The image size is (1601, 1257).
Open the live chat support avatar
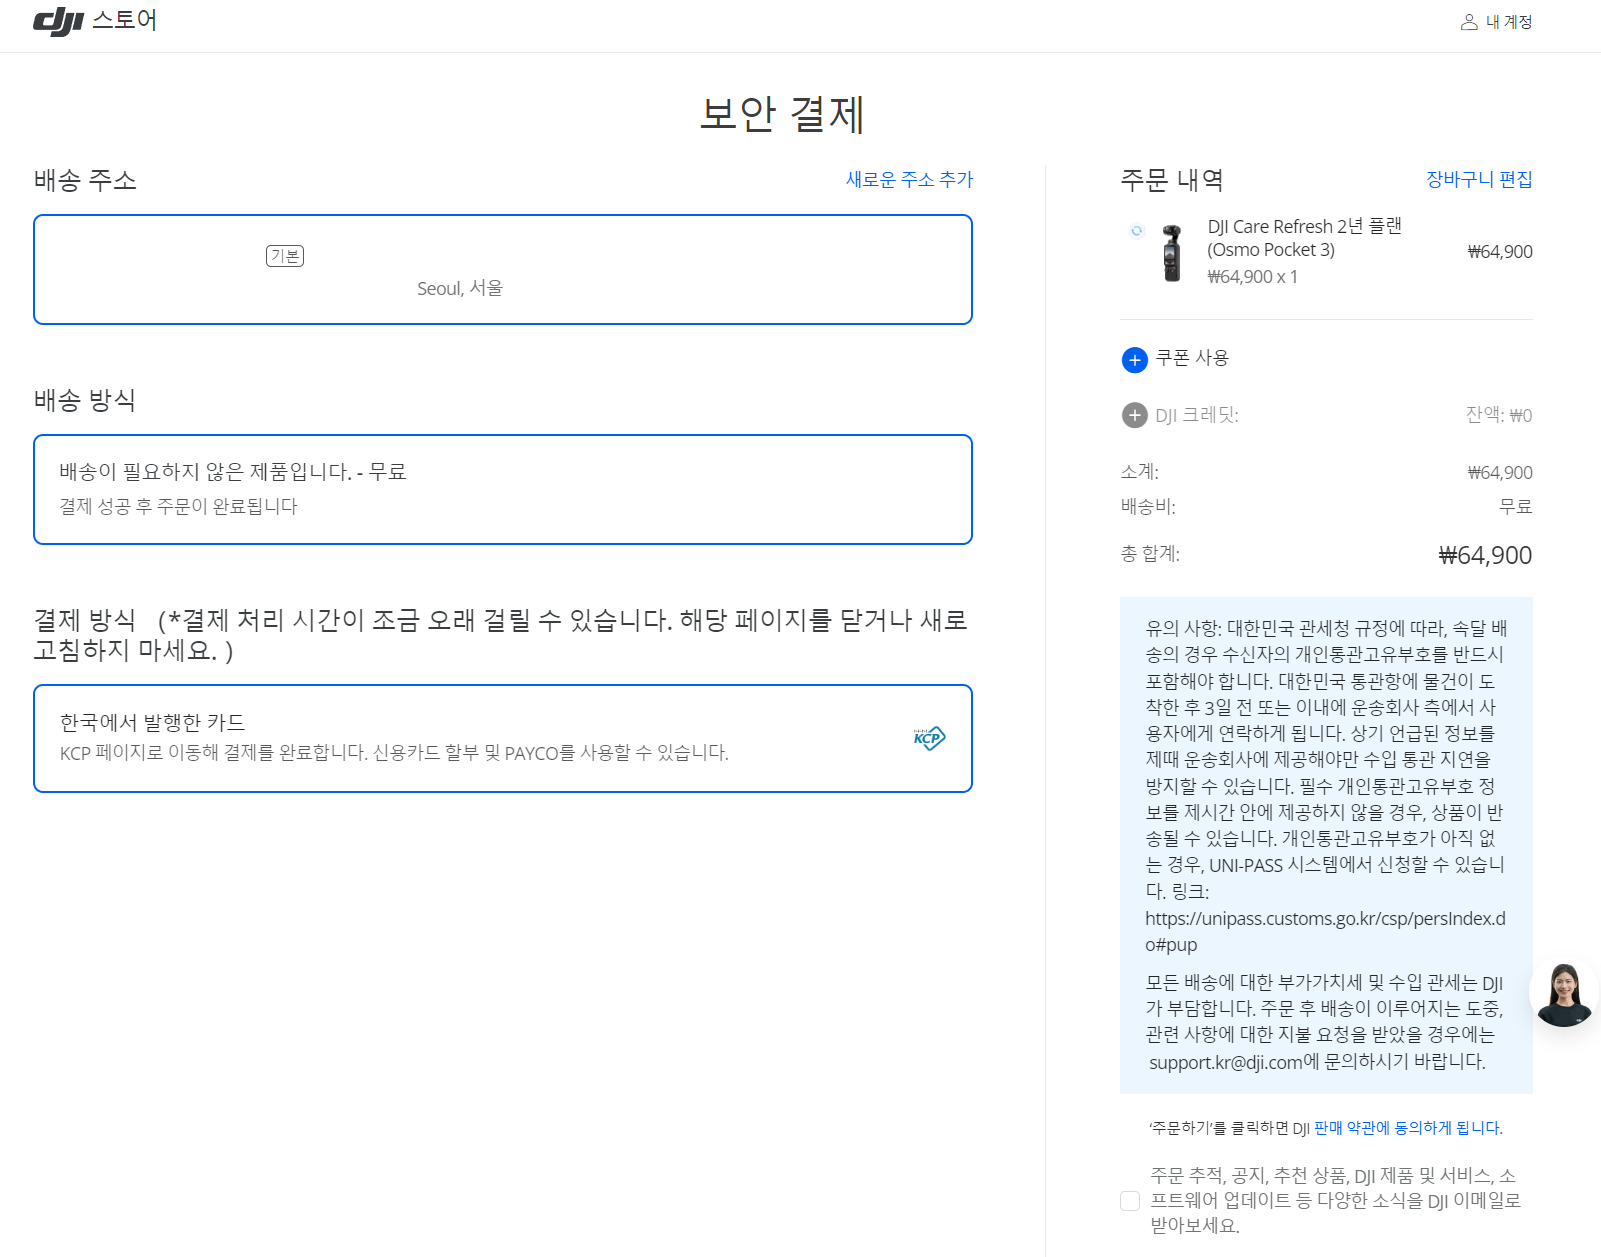click(1564, 993)
